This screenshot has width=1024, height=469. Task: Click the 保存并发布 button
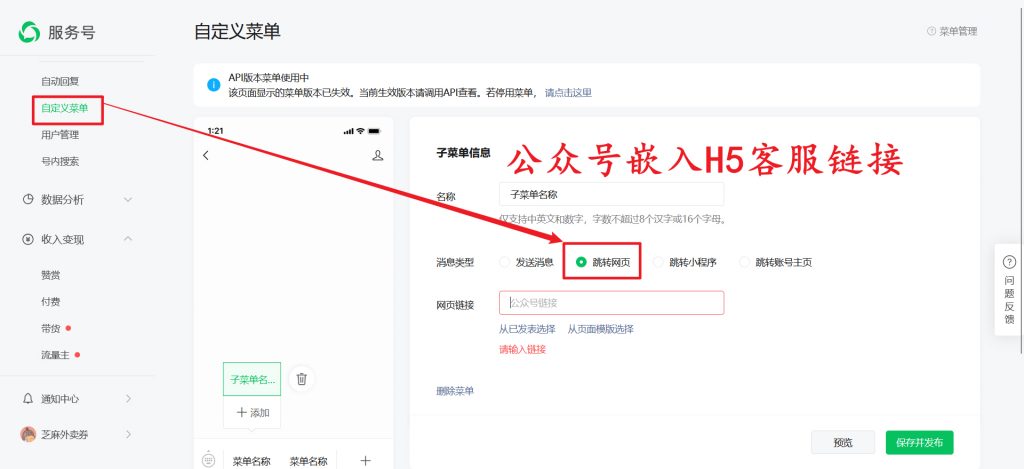point(920,442)
